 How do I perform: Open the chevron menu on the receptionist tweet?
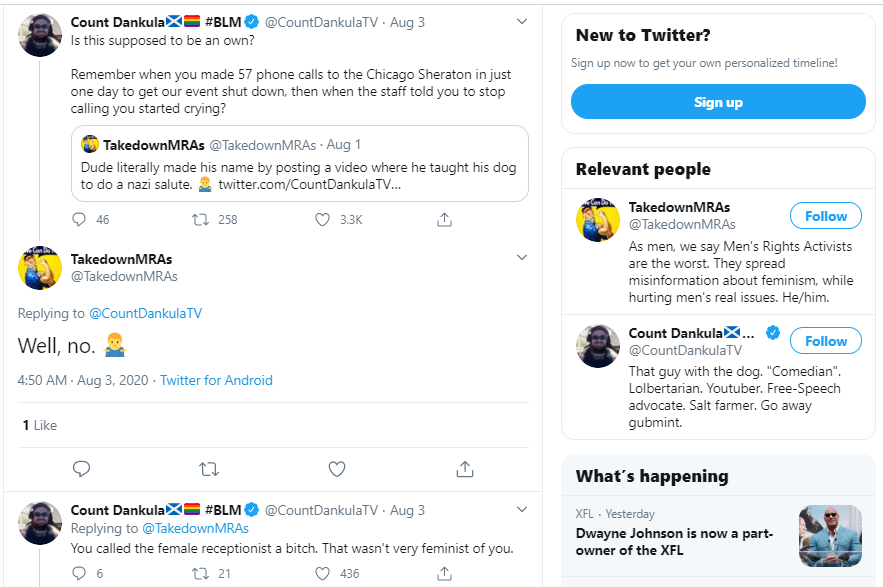[522, 509]
